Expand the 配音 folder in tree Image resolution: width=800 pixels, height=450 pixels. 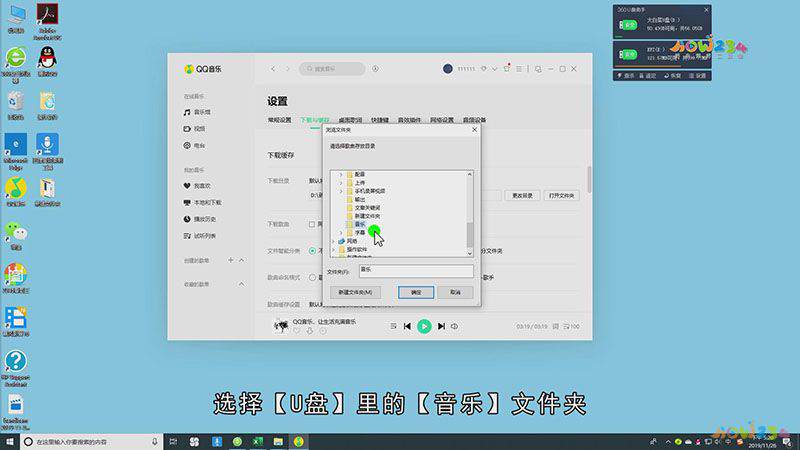point(341,174)
